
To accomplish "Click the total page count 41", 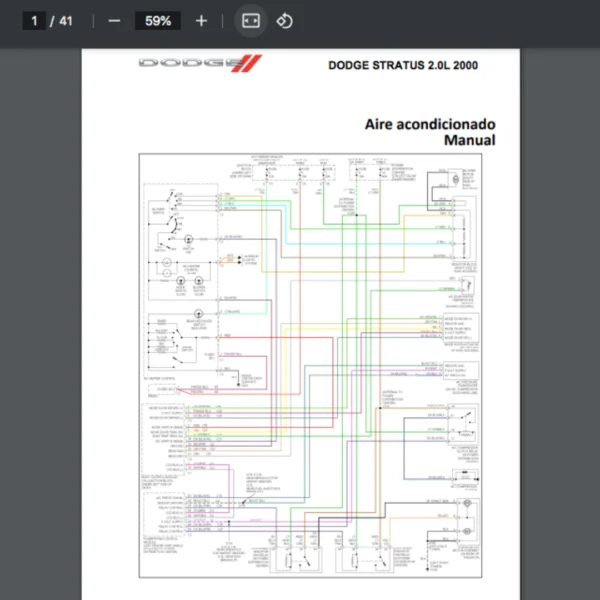I will (66, 21).
